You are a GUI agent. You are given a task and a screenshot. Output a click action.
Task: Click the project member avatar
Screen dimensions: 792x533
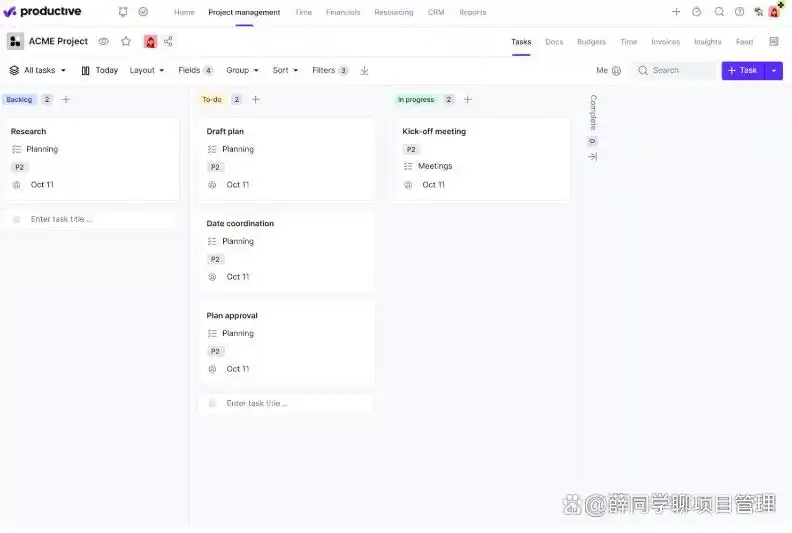tap(150, 41)
